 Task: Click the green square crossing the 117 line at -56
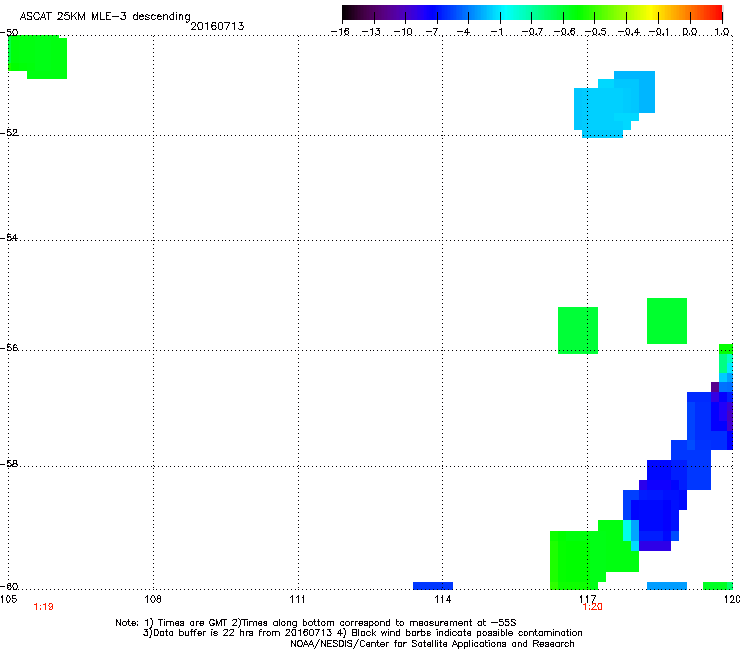tap(578, 330)
